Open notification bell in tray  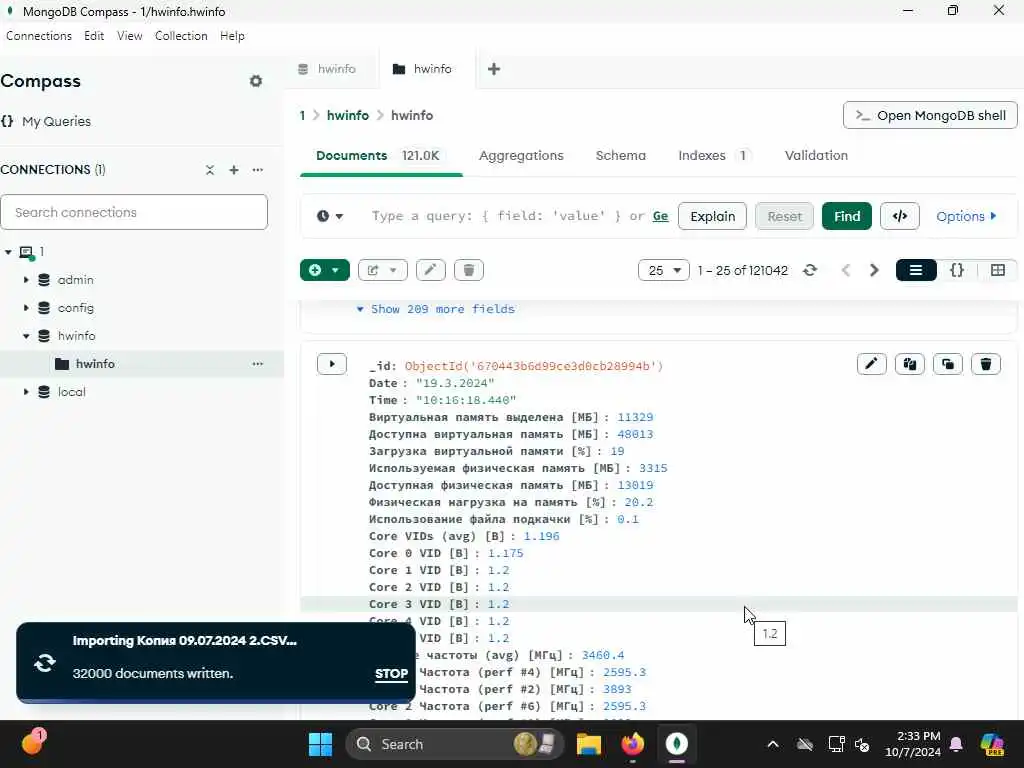tap(956, 744)
